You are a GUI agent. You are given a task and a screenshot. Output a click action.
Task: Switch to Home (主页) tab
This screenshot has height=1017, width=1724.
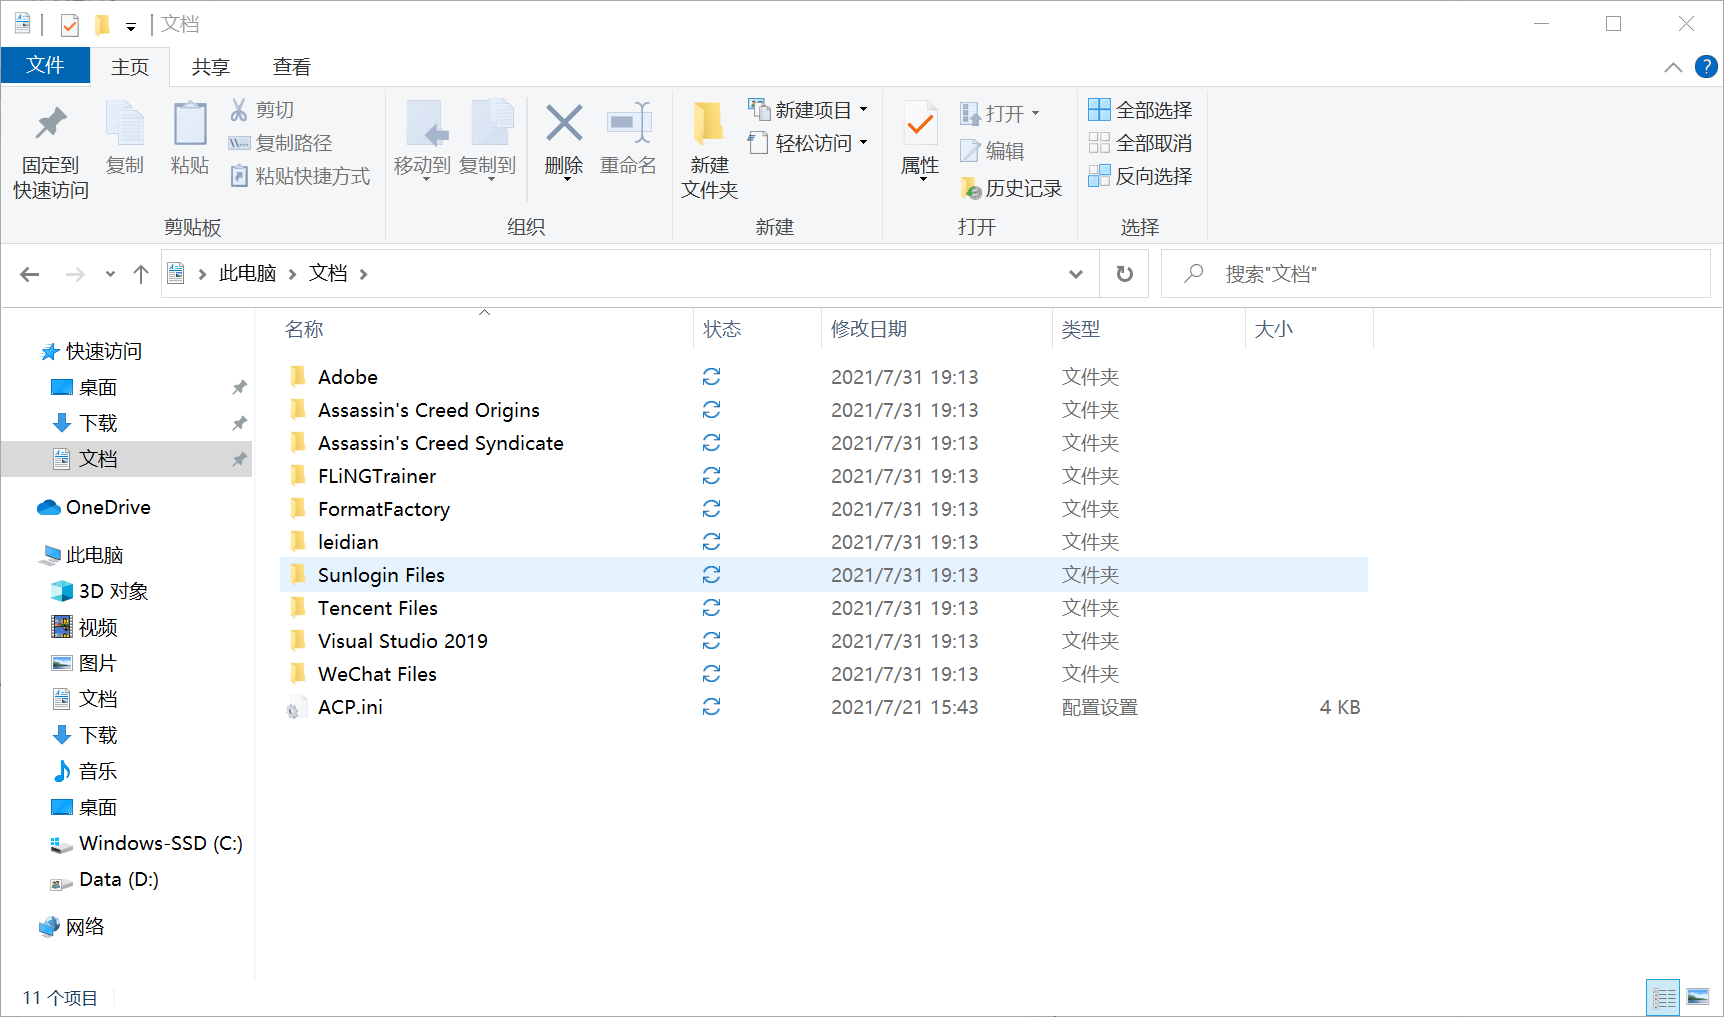point(130,67)
